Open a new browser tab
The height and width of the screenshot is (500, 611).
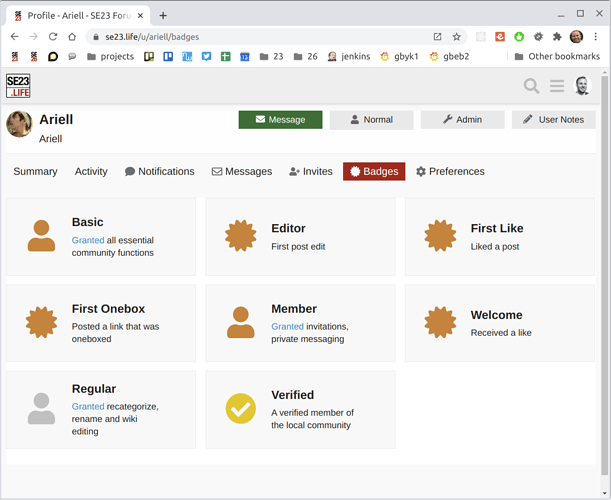(163, 16)
